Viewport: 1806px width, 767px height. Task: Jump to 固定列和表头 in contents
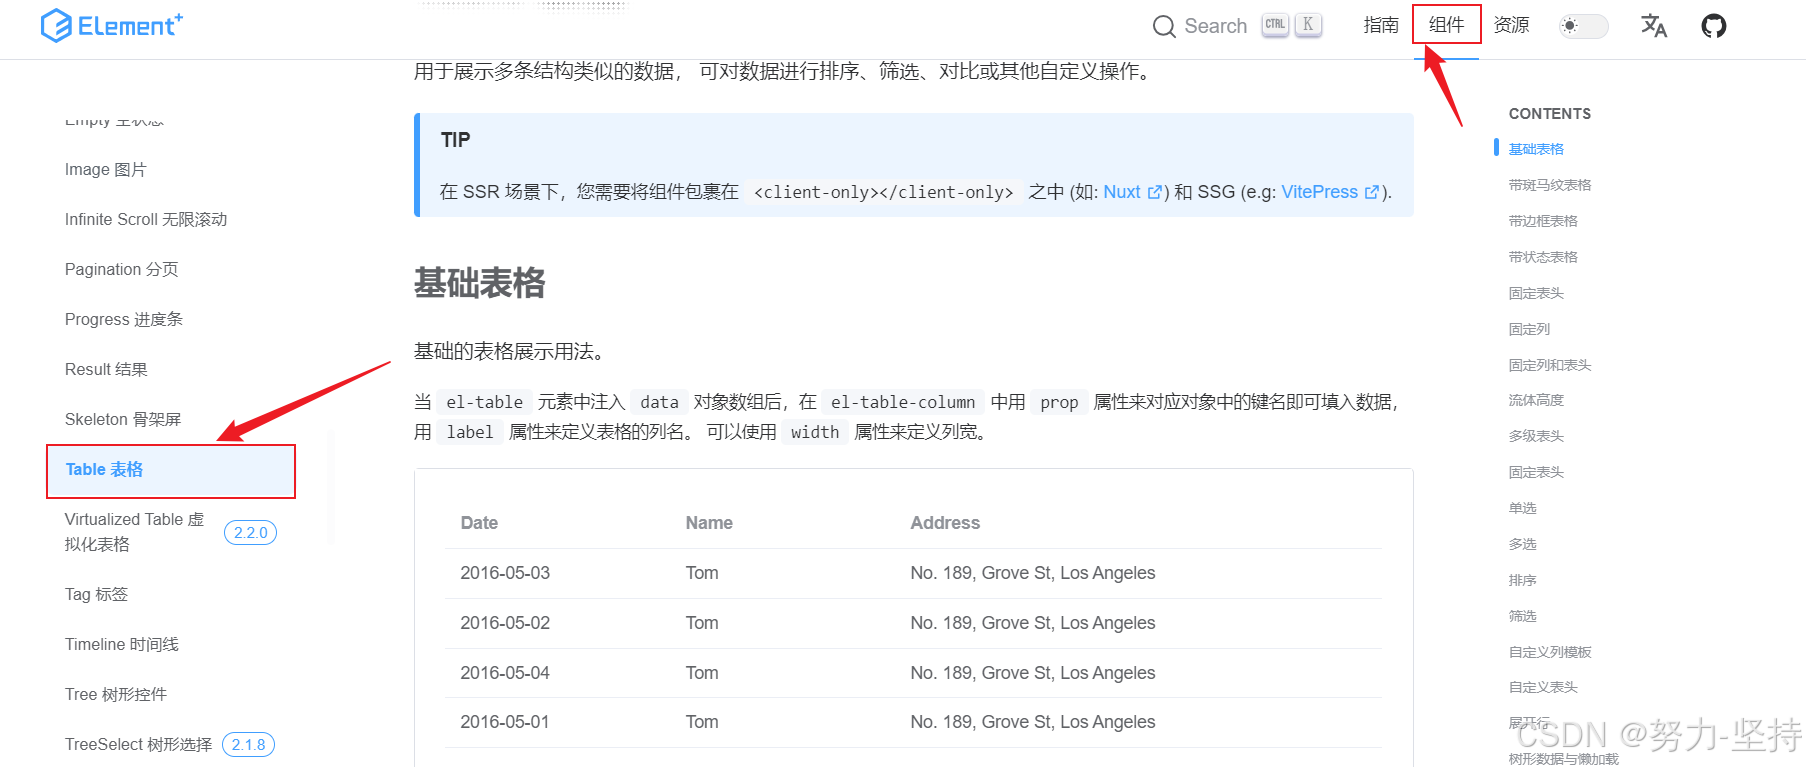coord(1550,365)
